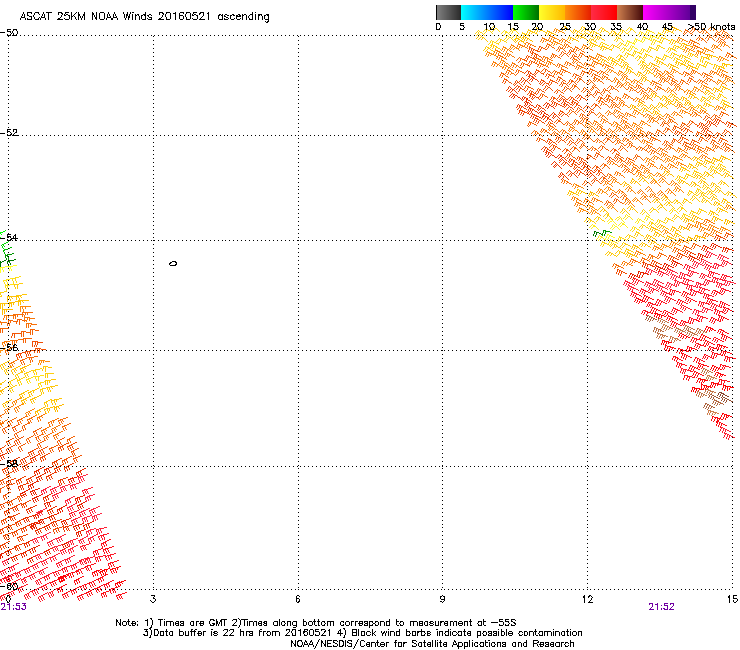Click the '25' legend tick label
This screenshot has width=740, height=650.
pos(565,27)
